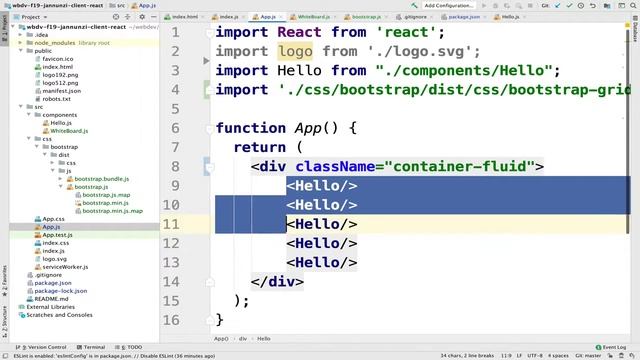
Task: Click the Build project hammer icon
Action: coord(414,6)
